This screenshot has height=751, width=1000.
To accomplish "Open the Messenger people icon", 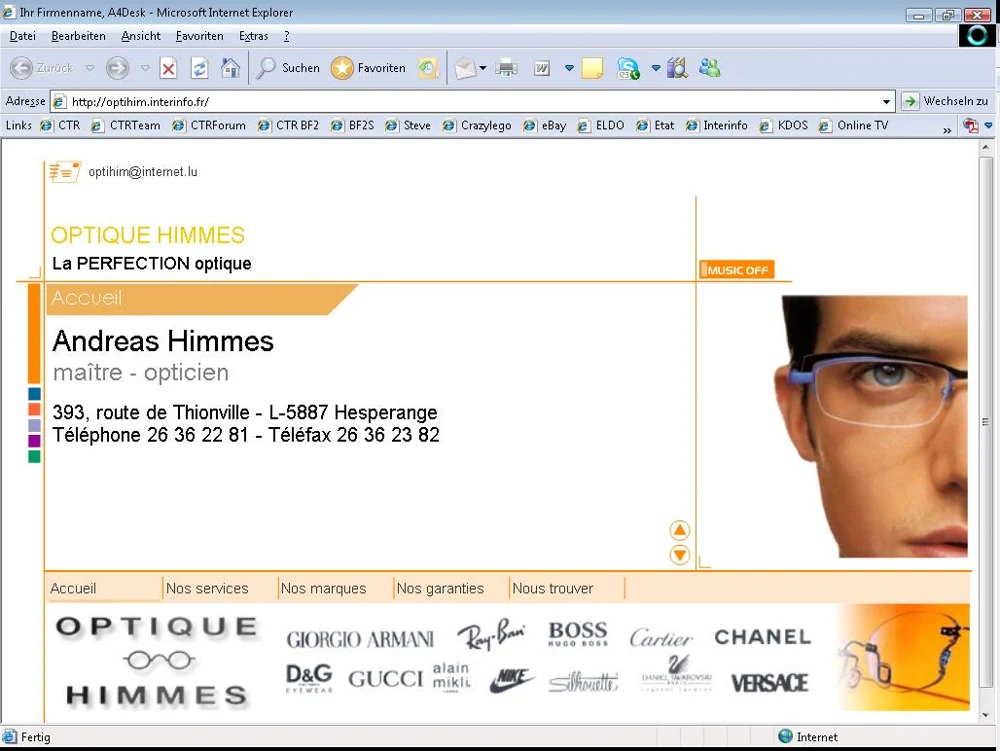I will coord(710,68).
